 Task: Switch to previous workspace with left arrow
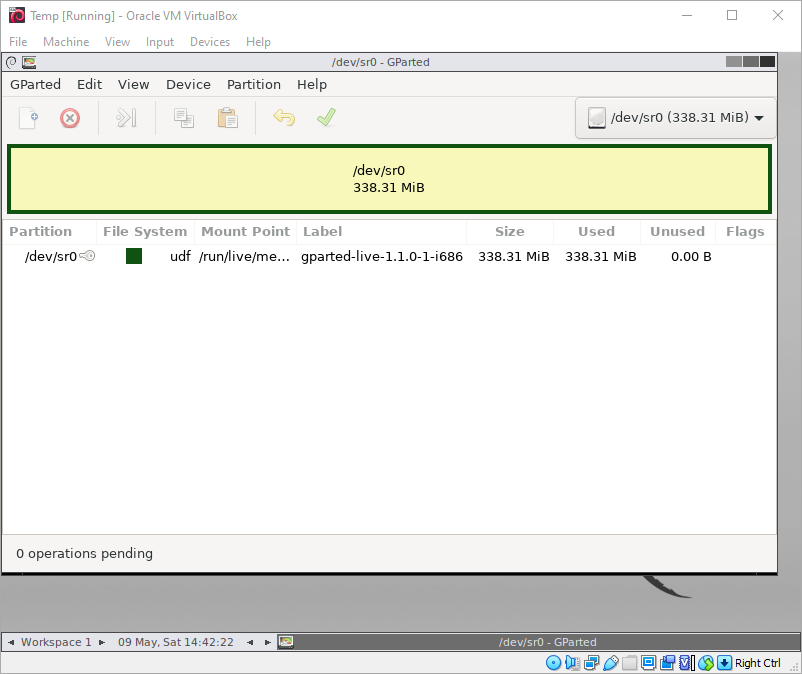11,642
